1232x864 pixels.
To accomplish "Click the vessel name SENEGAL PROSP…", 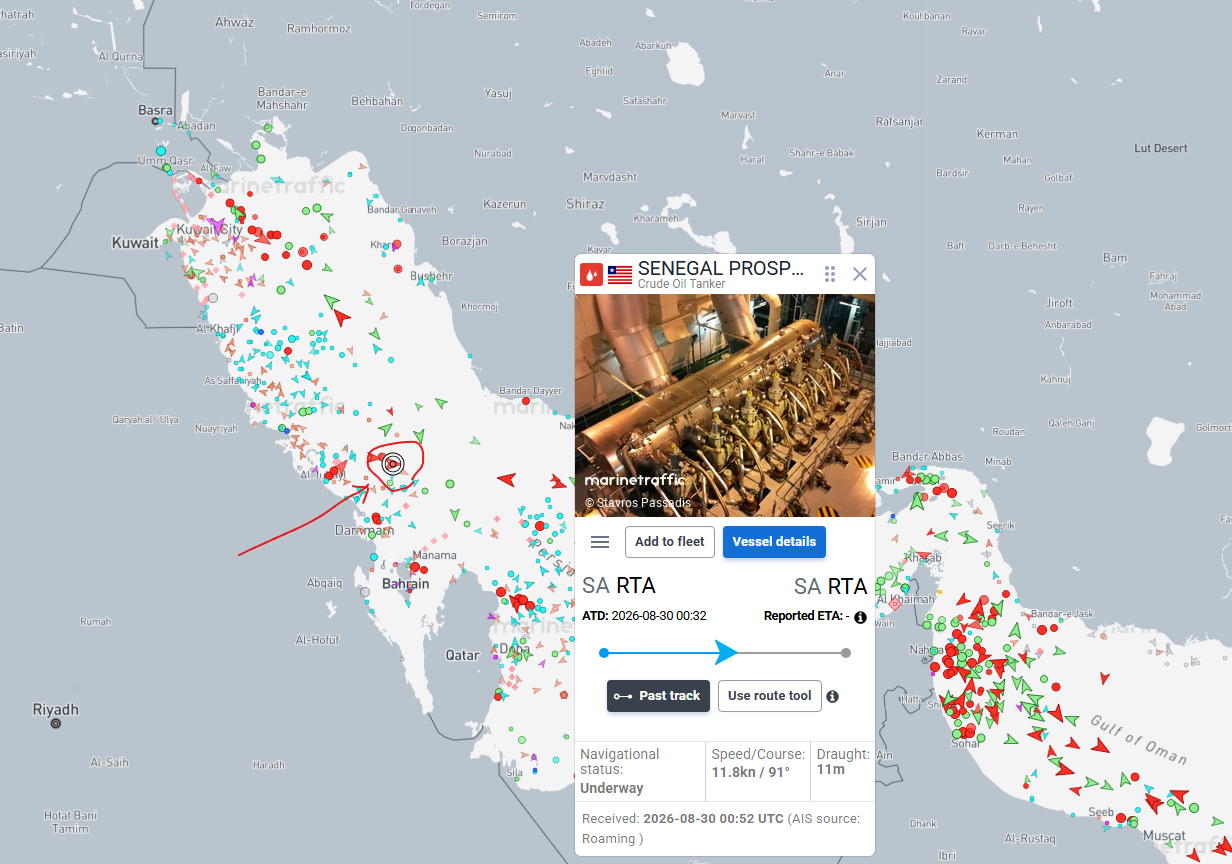I will click(x=721, y=268).
